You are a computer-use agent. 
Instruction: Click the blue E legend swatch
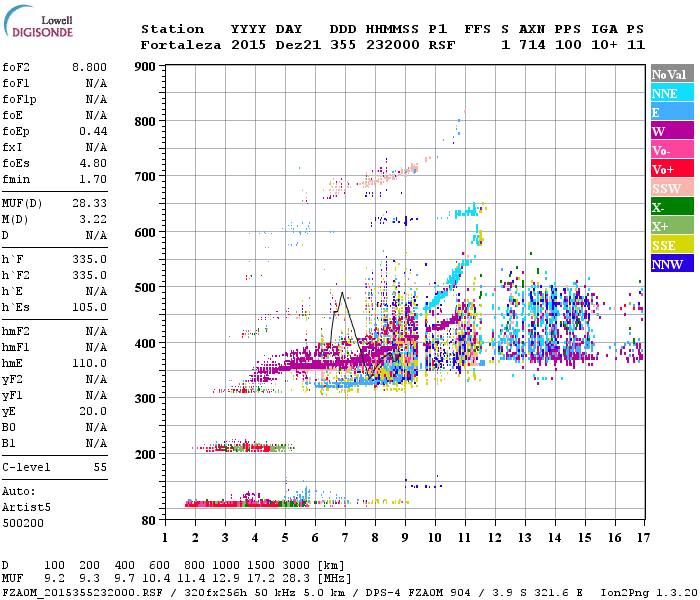coord(672,112)
